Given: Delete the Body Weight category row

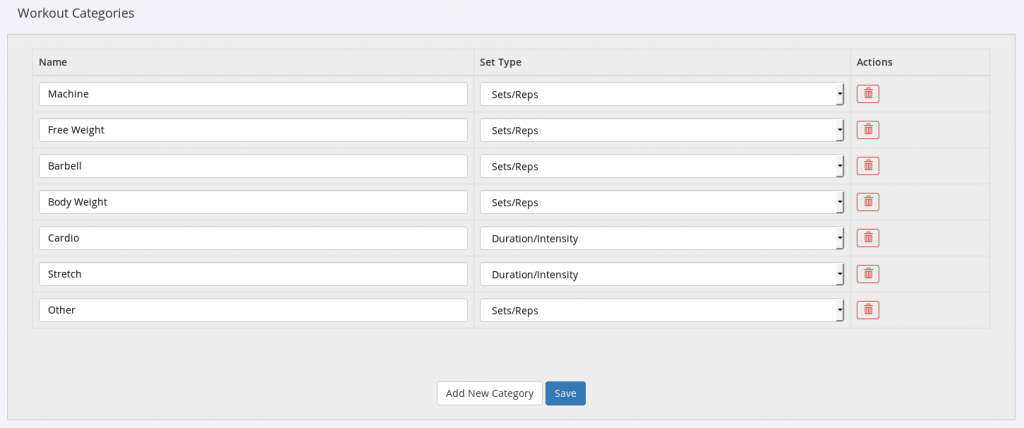Looking at the screenshot, I should point(868,202).
